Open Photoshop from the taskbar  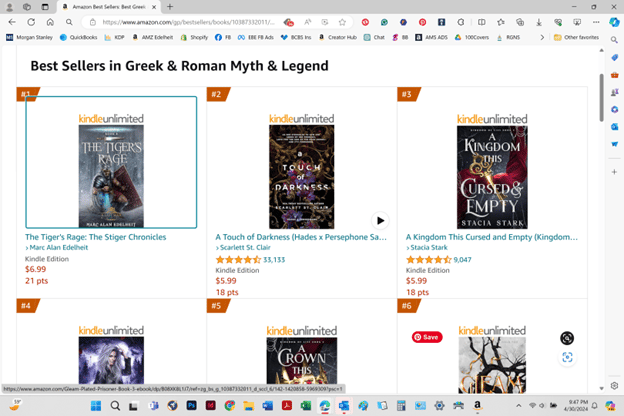191,406
